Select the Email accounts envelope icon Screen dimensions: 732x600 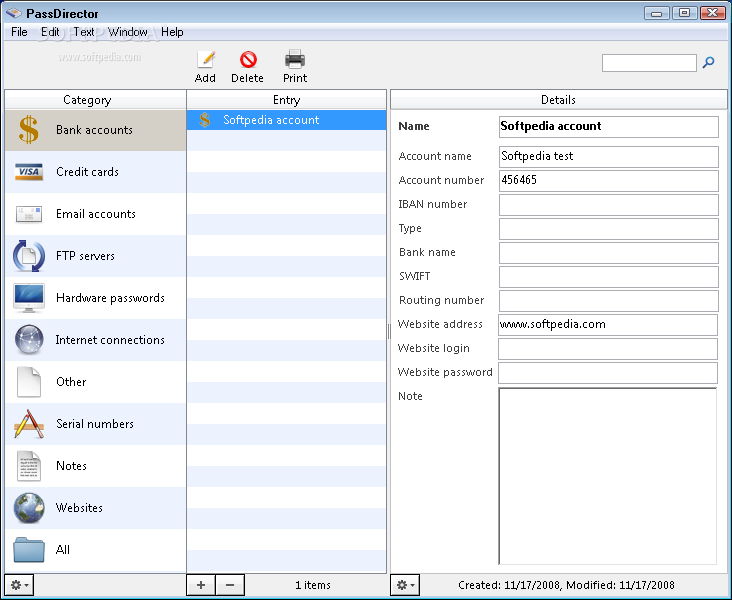click(28, 214)
